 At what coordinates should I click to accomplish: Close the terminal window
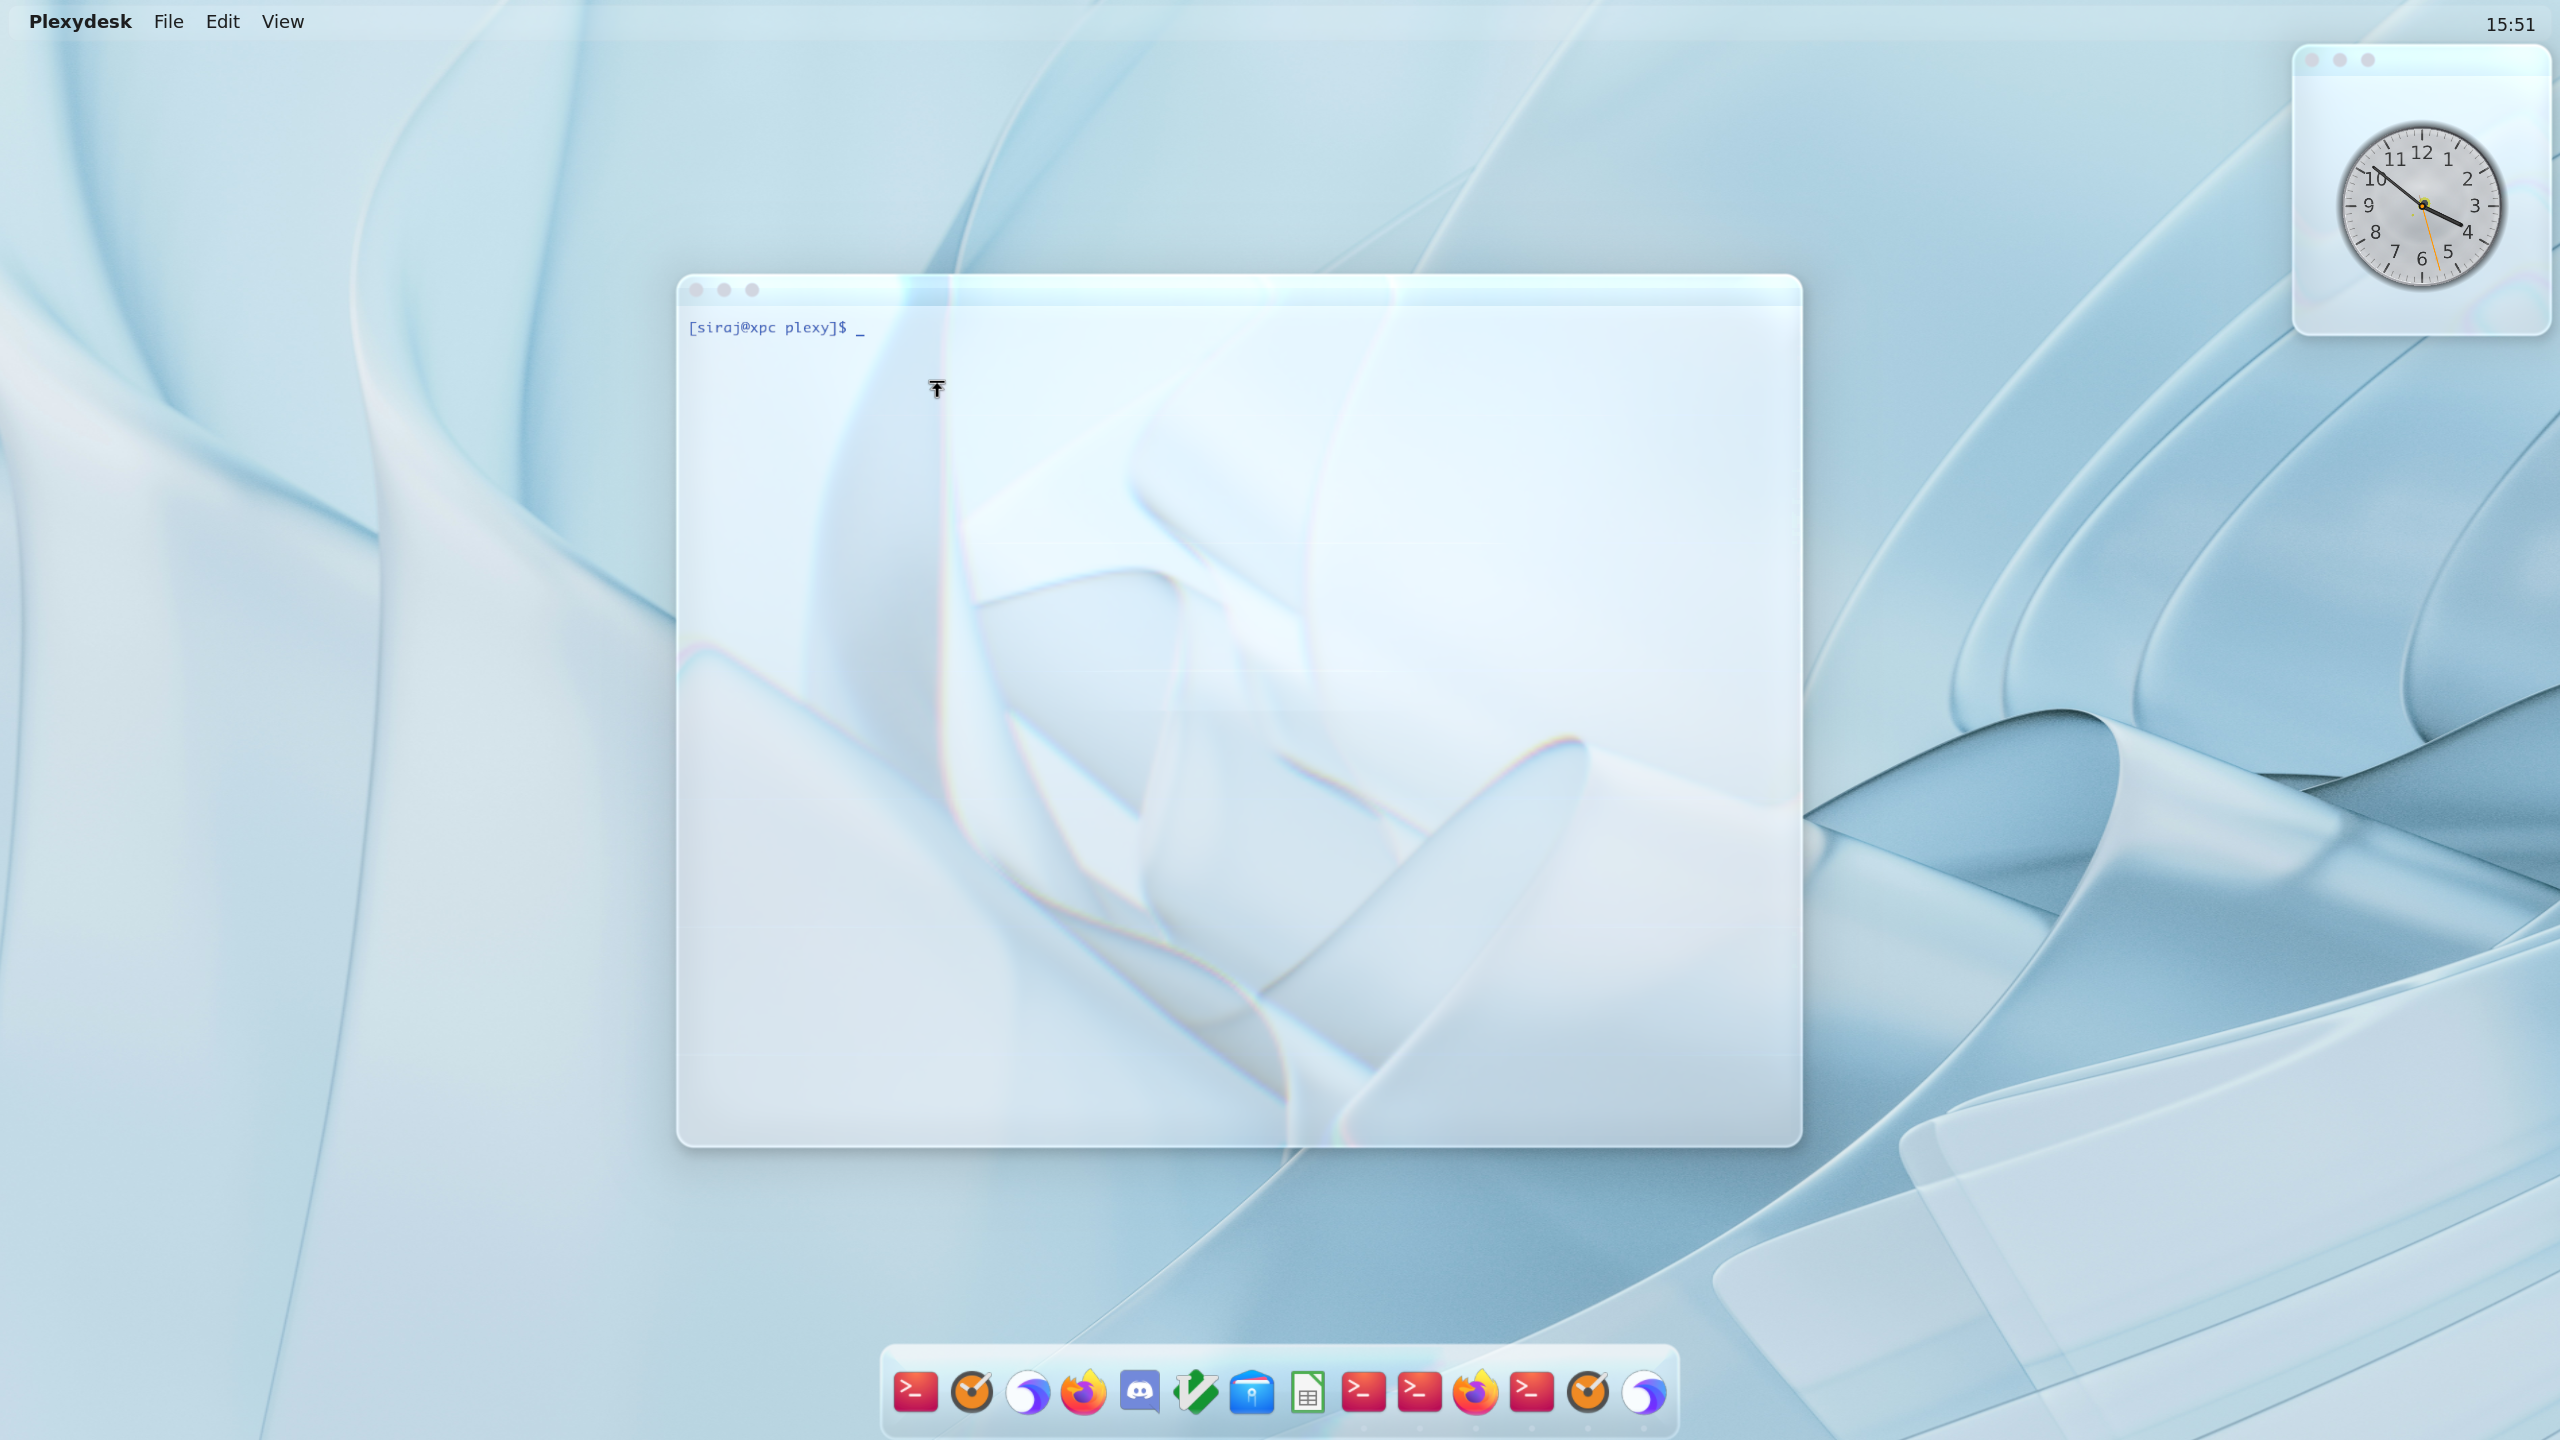point(696,290)
